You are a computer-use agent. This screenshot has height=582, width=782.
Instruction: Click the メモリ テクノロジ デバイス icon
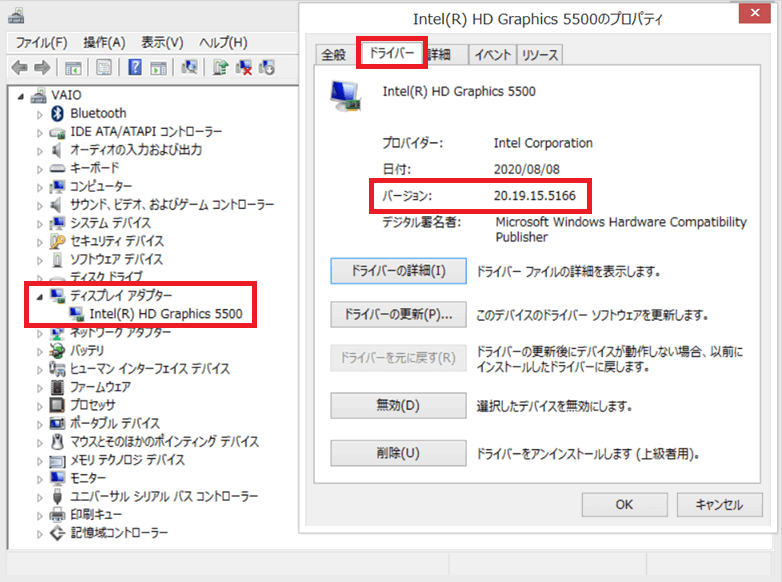coord(57,460)
